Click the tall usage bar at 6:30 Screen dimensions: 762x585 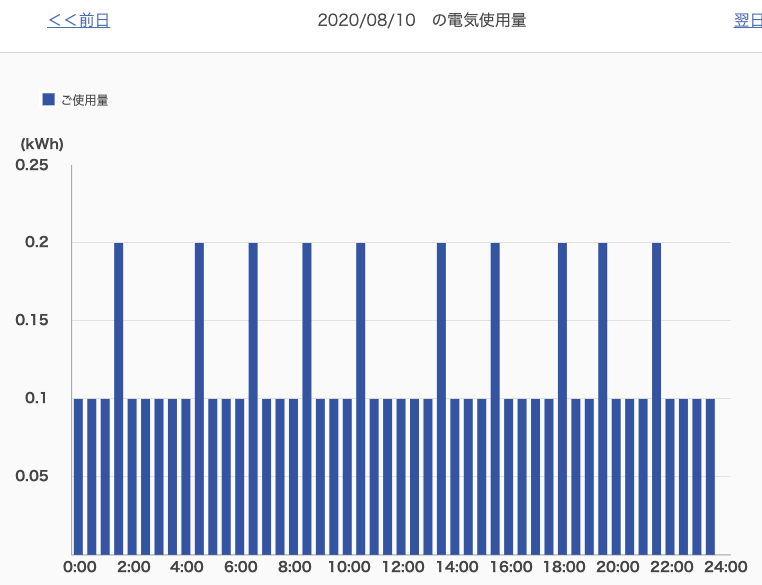tap(253, 398)
